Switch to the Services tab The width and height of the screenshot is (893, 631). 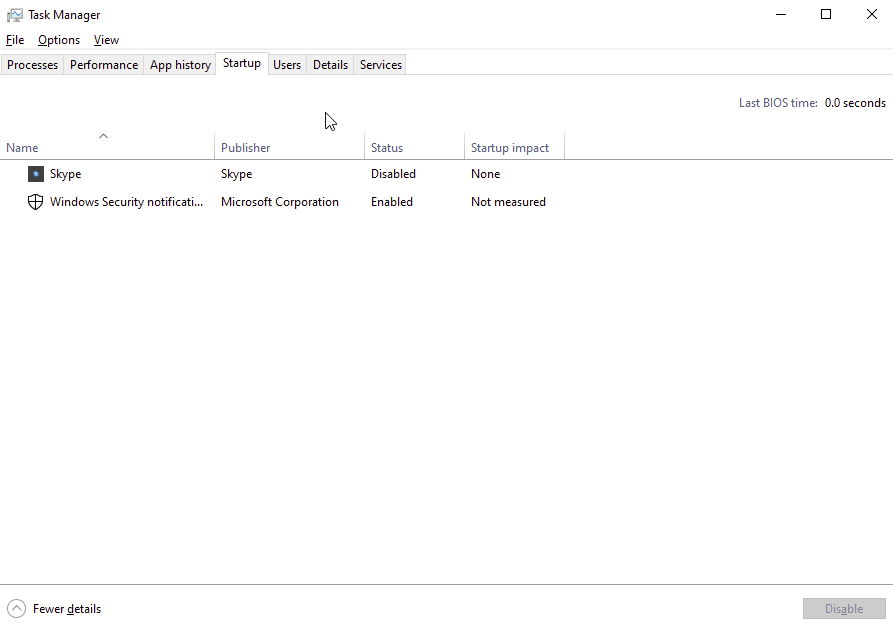tap(380, 65)
